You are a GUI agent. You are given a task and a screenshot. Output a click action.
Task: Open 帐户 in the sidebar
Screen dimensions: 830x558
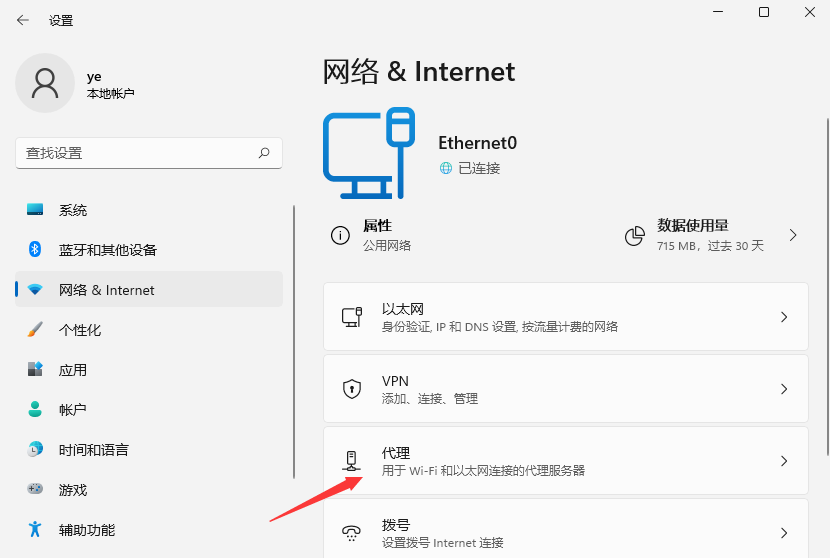(149, 409)
